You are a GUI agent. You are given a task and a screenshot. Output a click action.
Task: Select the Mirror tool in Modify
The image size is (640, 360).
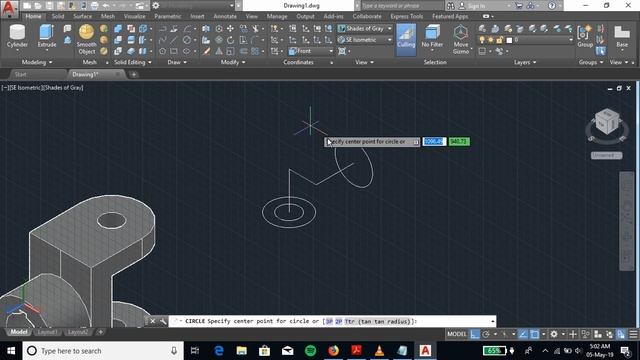pos(219,51)
